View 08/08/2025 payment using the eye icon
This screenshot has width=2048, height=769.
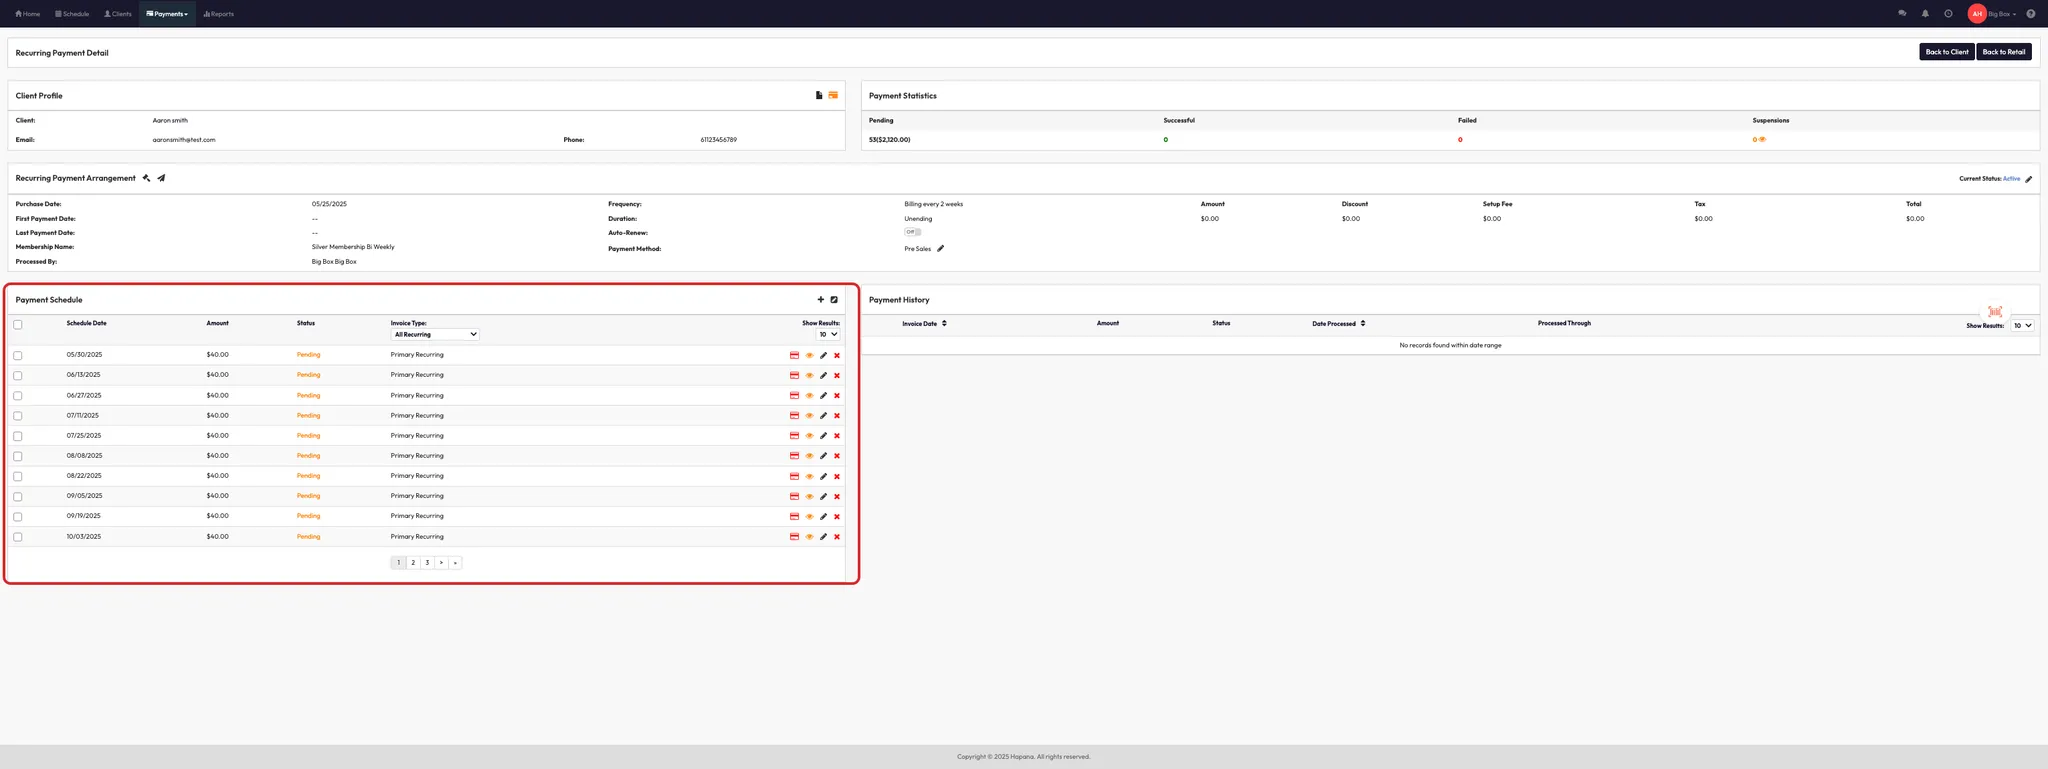point(809,456)
